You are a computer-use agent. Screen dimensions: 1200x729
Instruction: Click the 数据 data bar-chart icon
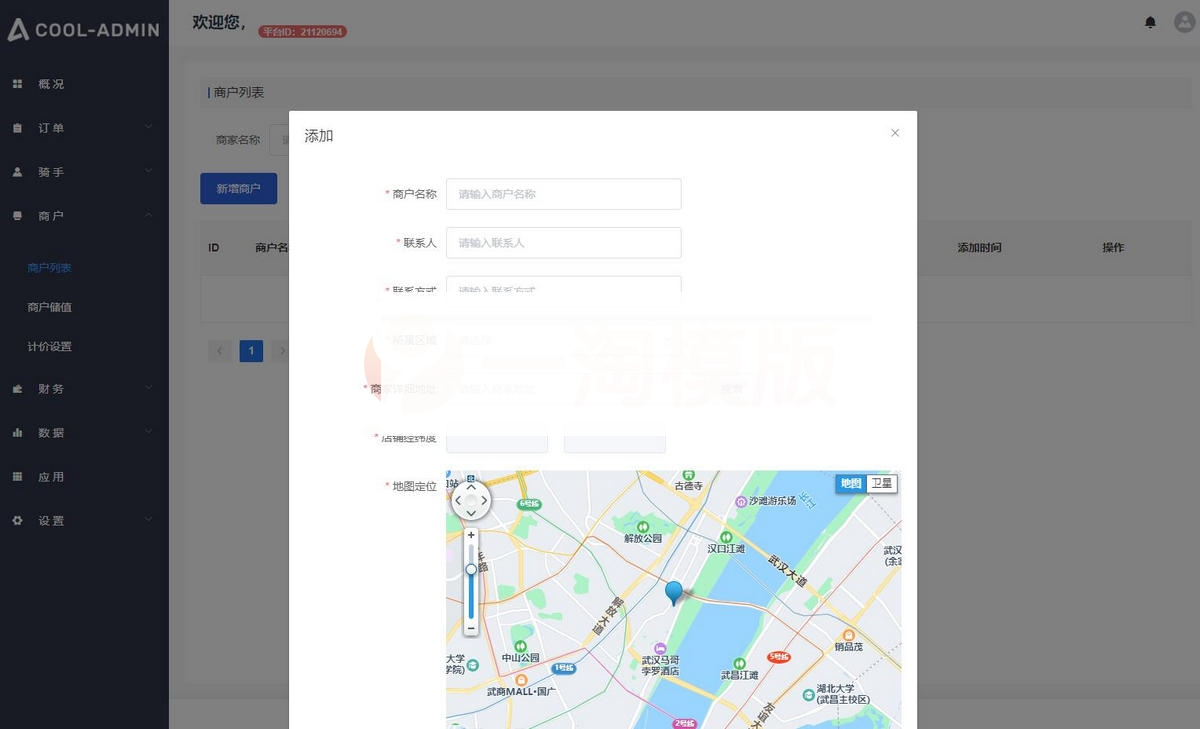pyautogui.click(x=17, y=432)
